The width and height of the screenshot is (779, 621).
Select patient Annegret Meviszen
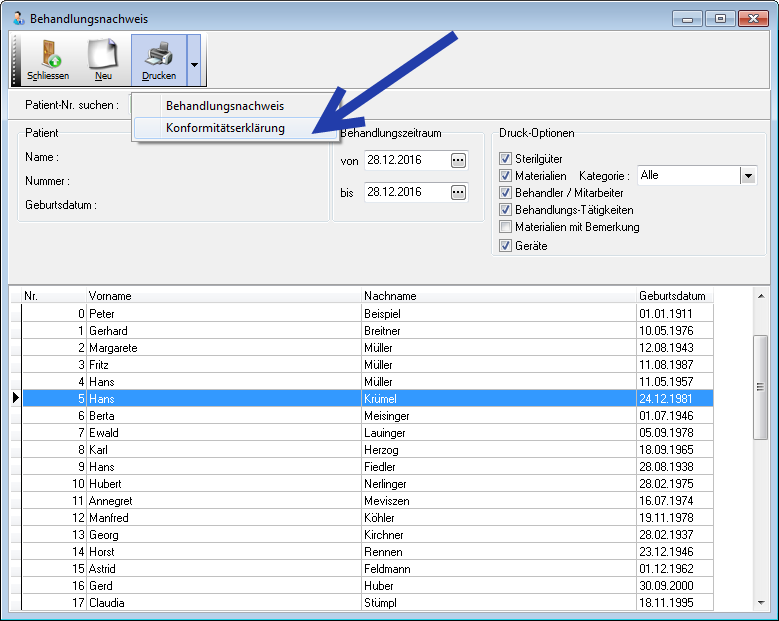click(368, 501)
